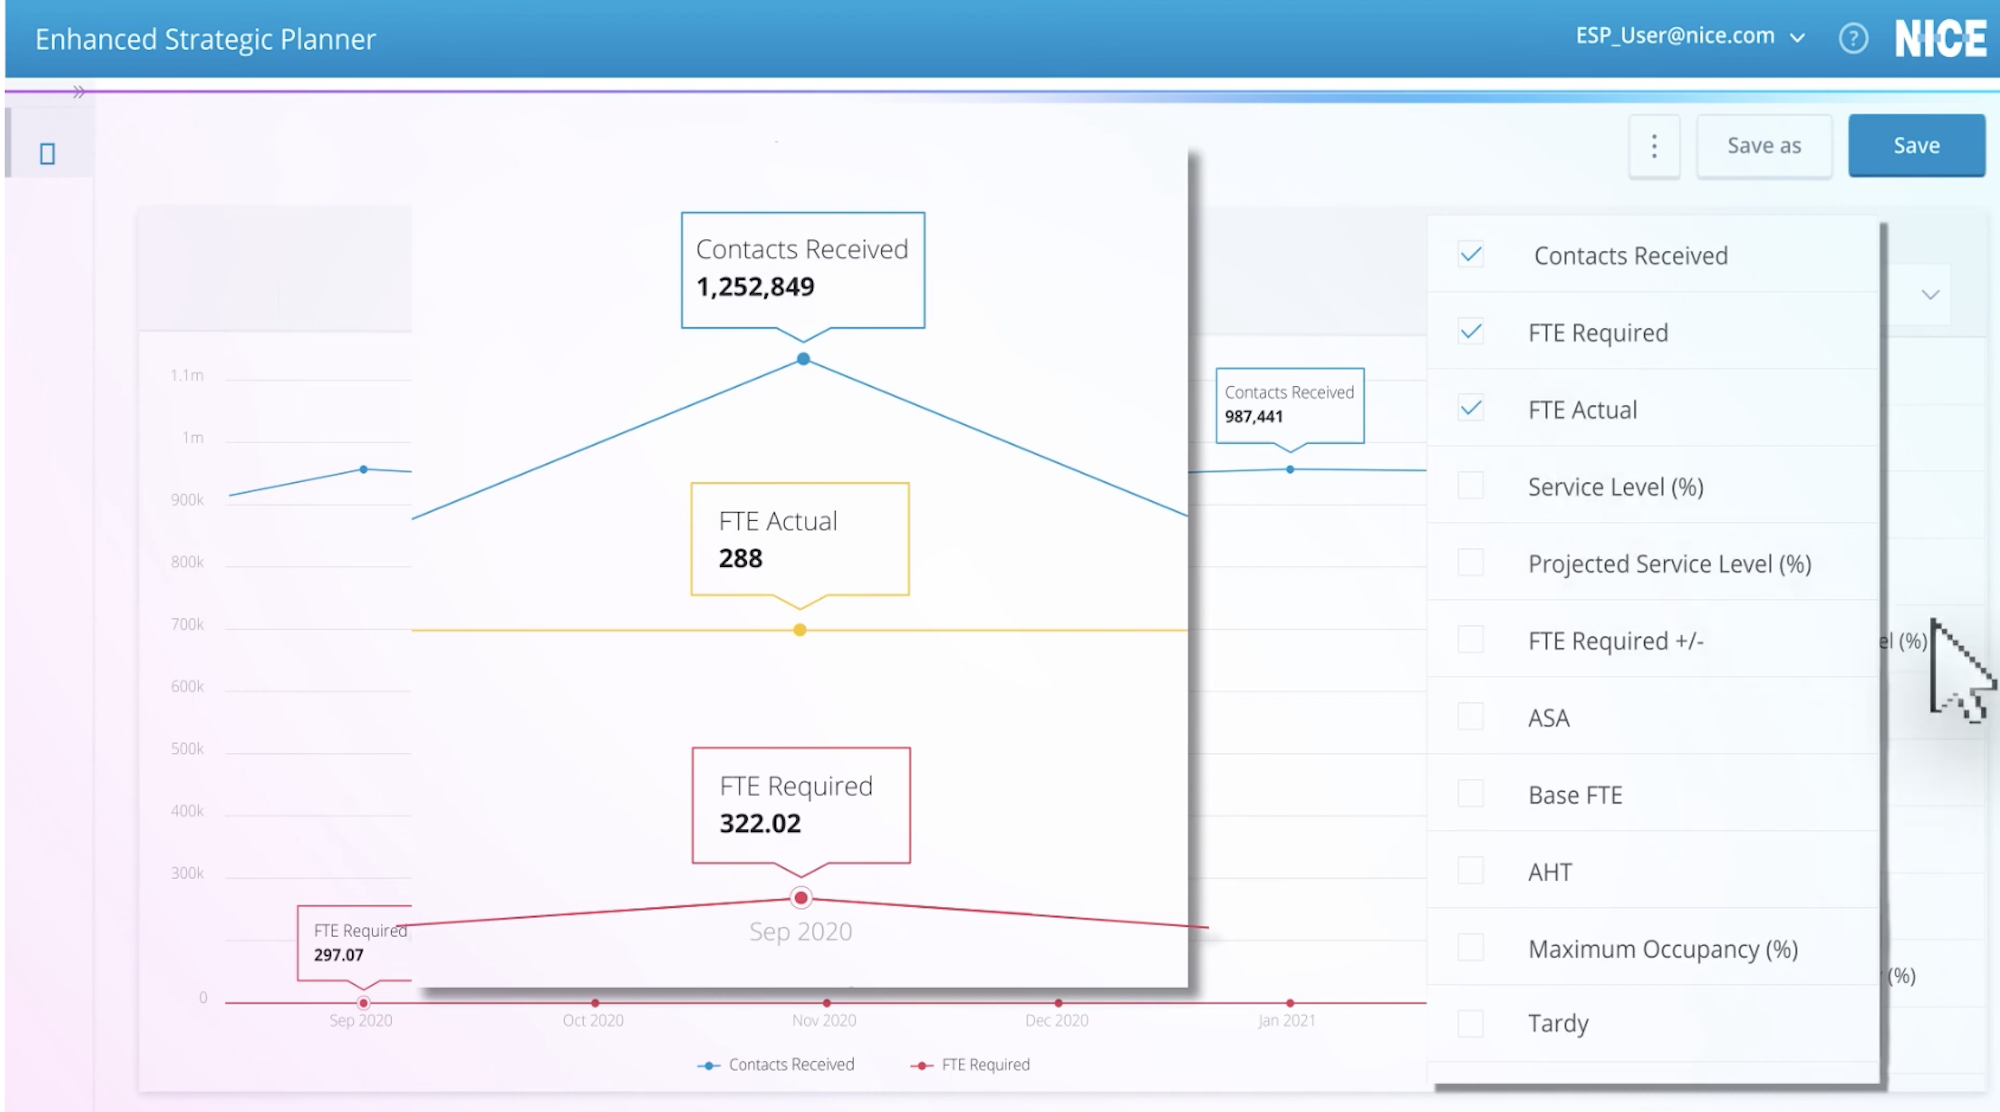Viewport: 2000px width, 1112px height.
Task: Open the three-dot more options menu
Action: (x=1654, y=146)
